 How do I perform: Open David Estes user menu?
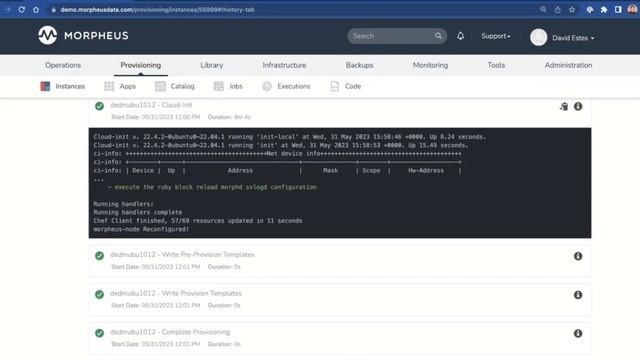tap(573, 38)
